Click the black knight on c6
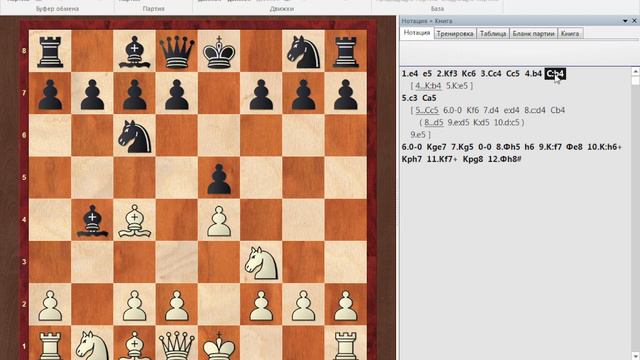 click(135, 136)
